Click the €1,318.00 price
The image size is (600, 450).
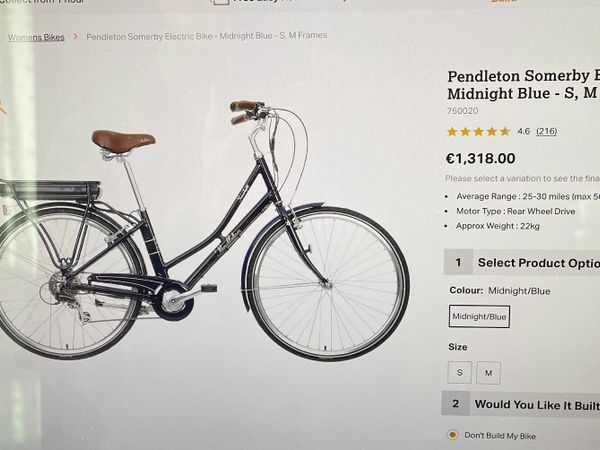click(x=481, y=158)
